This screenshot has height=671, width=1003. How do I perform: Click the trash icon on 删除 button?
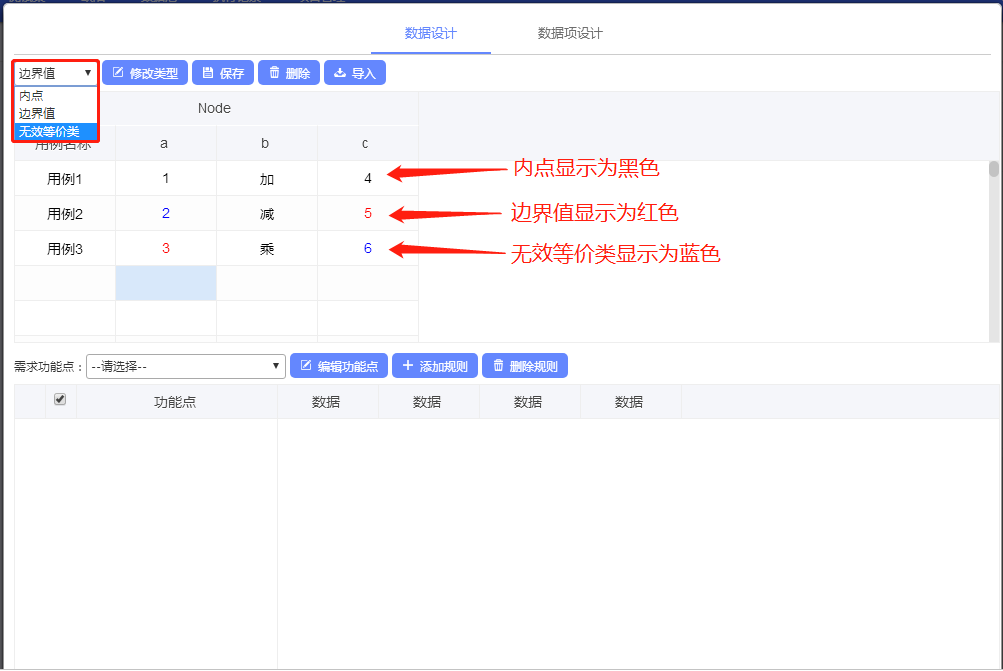[x=274, y=73]
